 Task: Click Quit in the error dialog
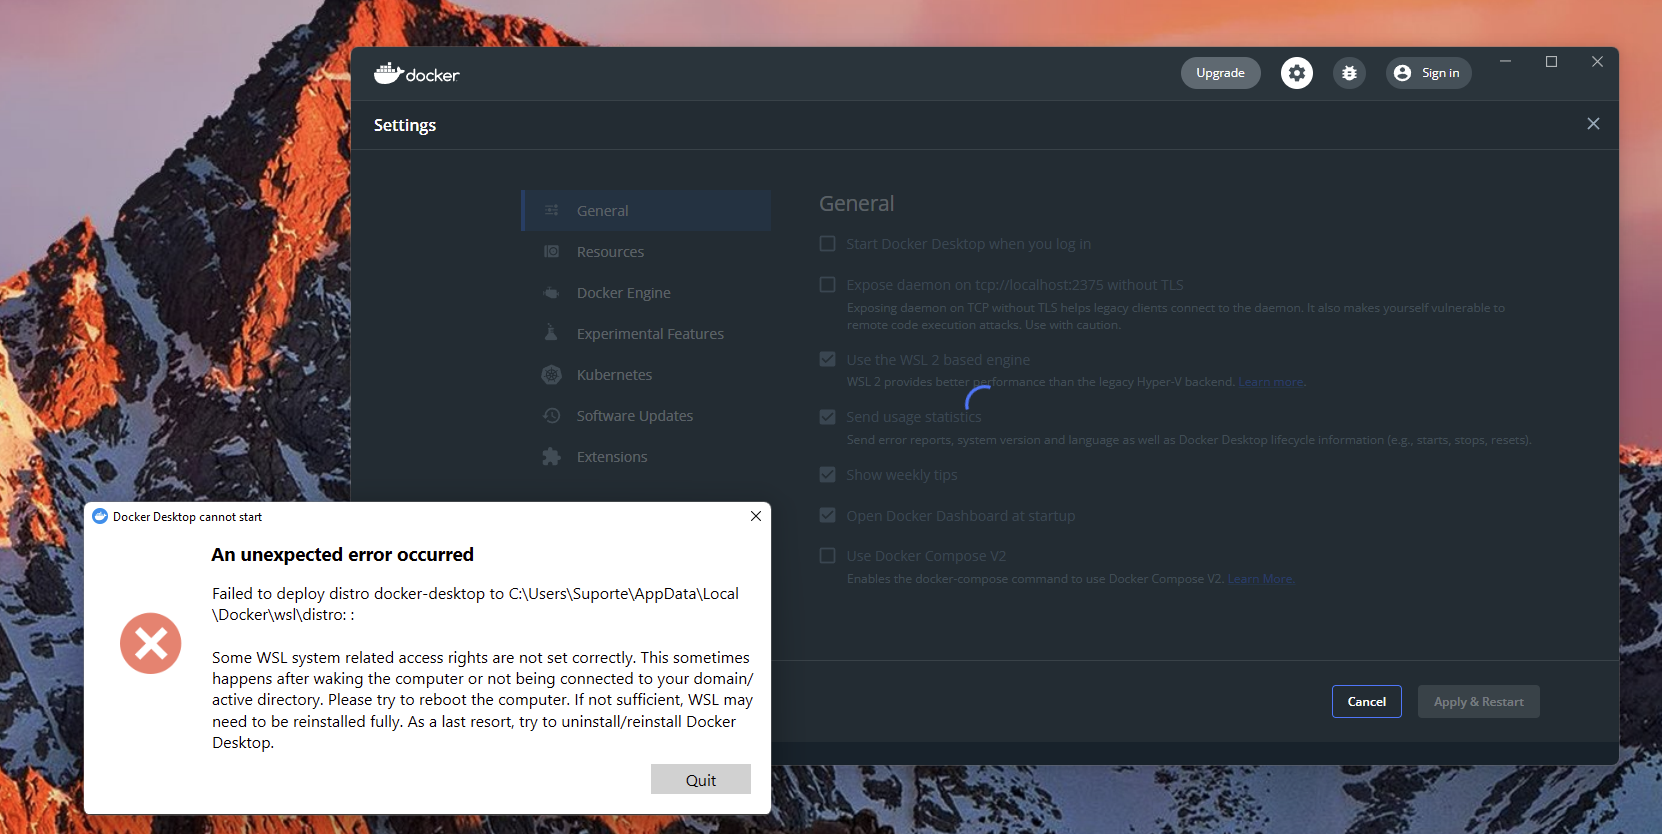(x=700, y=779)
